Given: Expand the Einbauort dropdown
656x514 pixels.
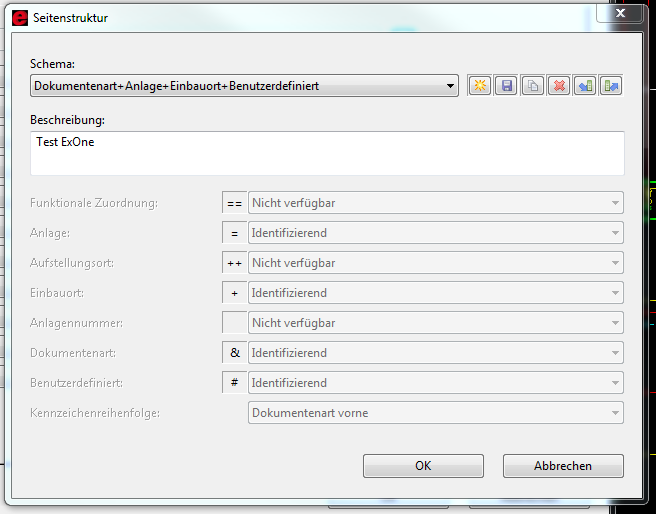Looking at the screenshot, I should [436, 293].
